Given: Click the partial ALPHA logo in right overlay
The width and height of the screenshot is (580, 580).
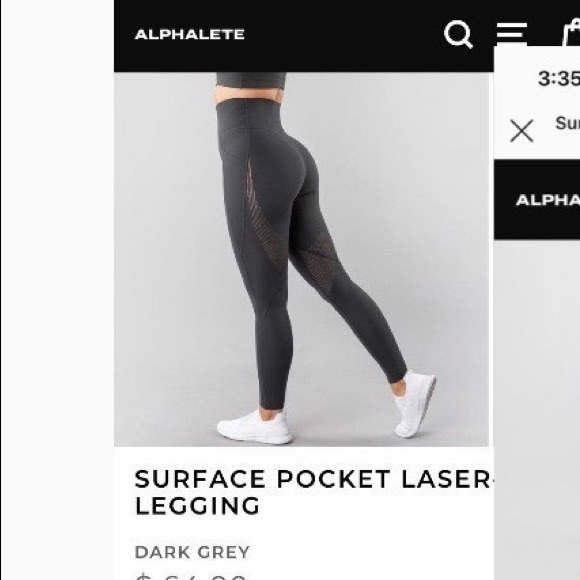Looking at the screenshot, I should [548, 200].
